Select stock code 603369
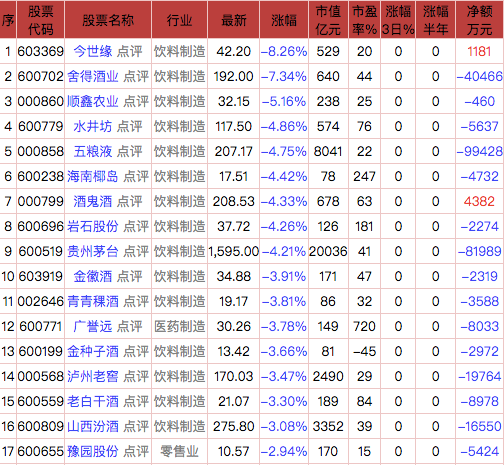The width and height of the screenshot is (504, 465). click(41, 51)
